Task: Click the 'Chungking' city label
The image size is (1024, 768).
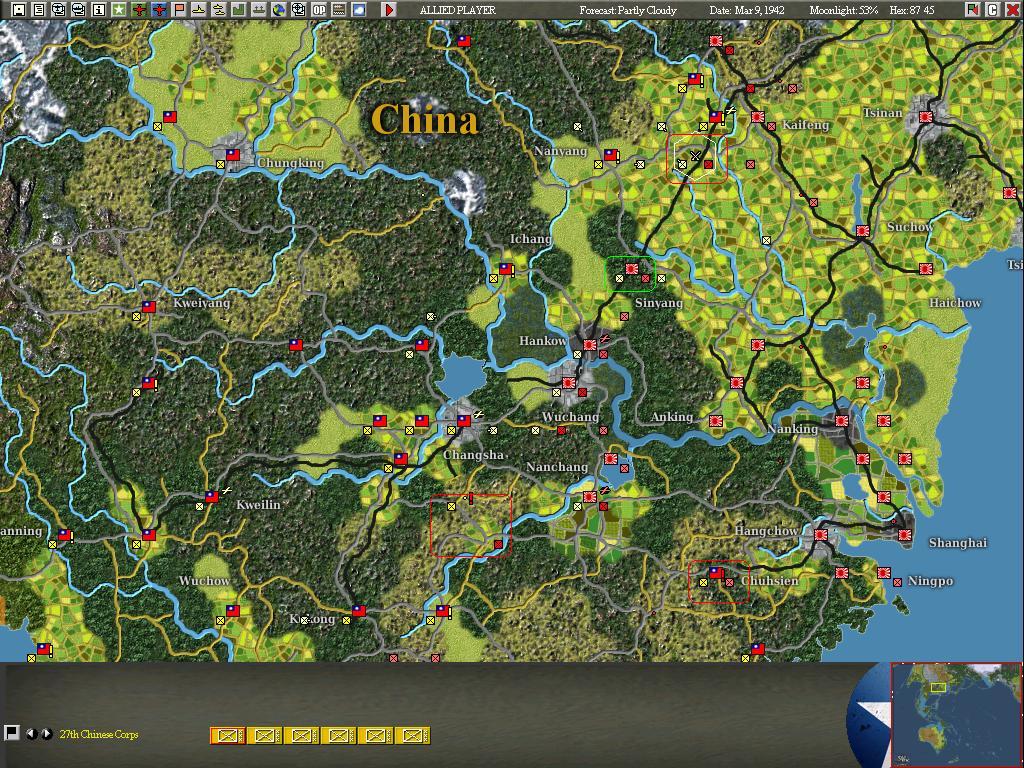Action: (x=290, y=162)
